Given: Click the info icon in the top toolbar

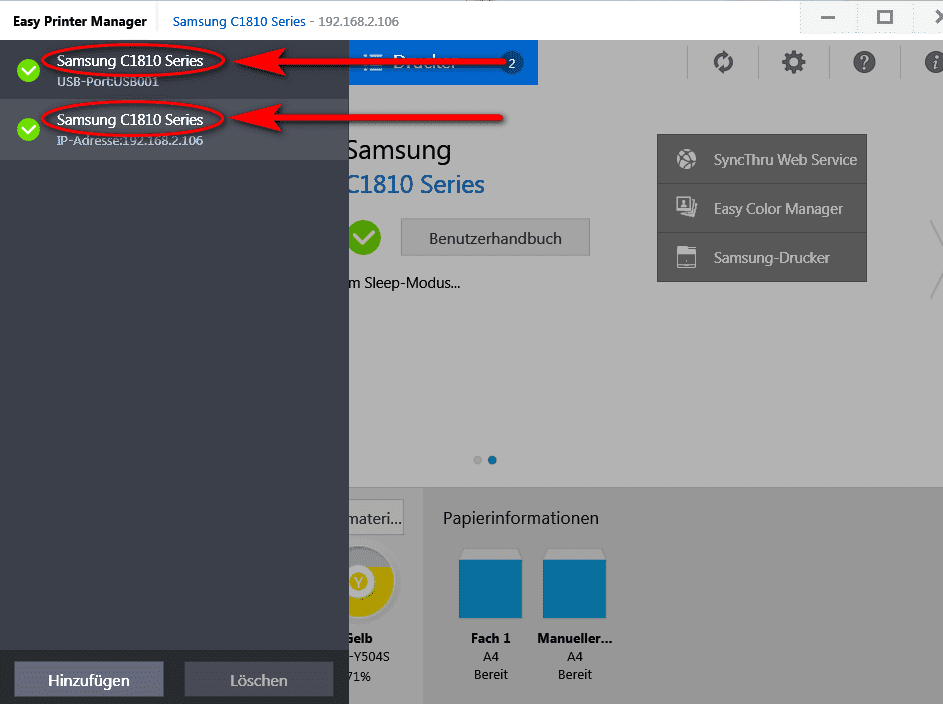Looking at the screenshot, I should point(933,62).
